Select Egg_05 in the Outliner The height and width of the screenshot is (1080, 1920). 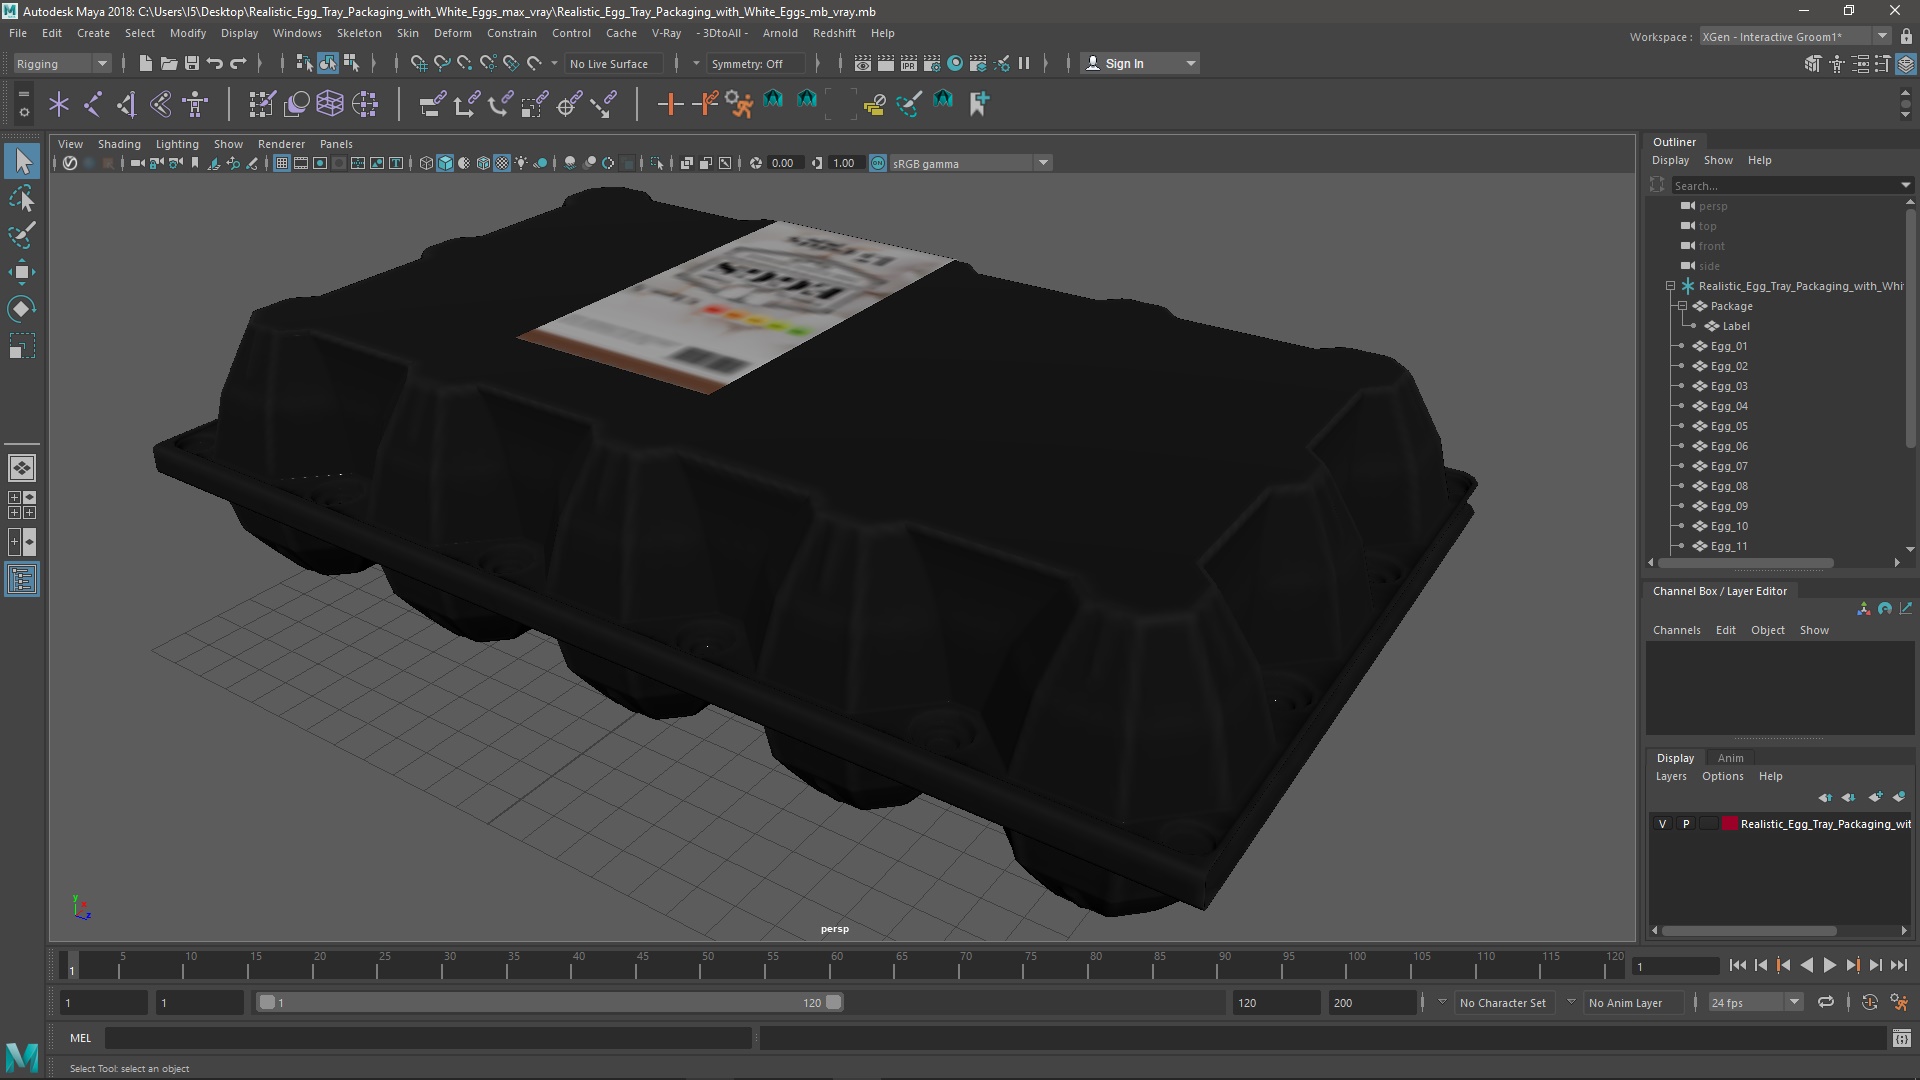[1729, 426]
